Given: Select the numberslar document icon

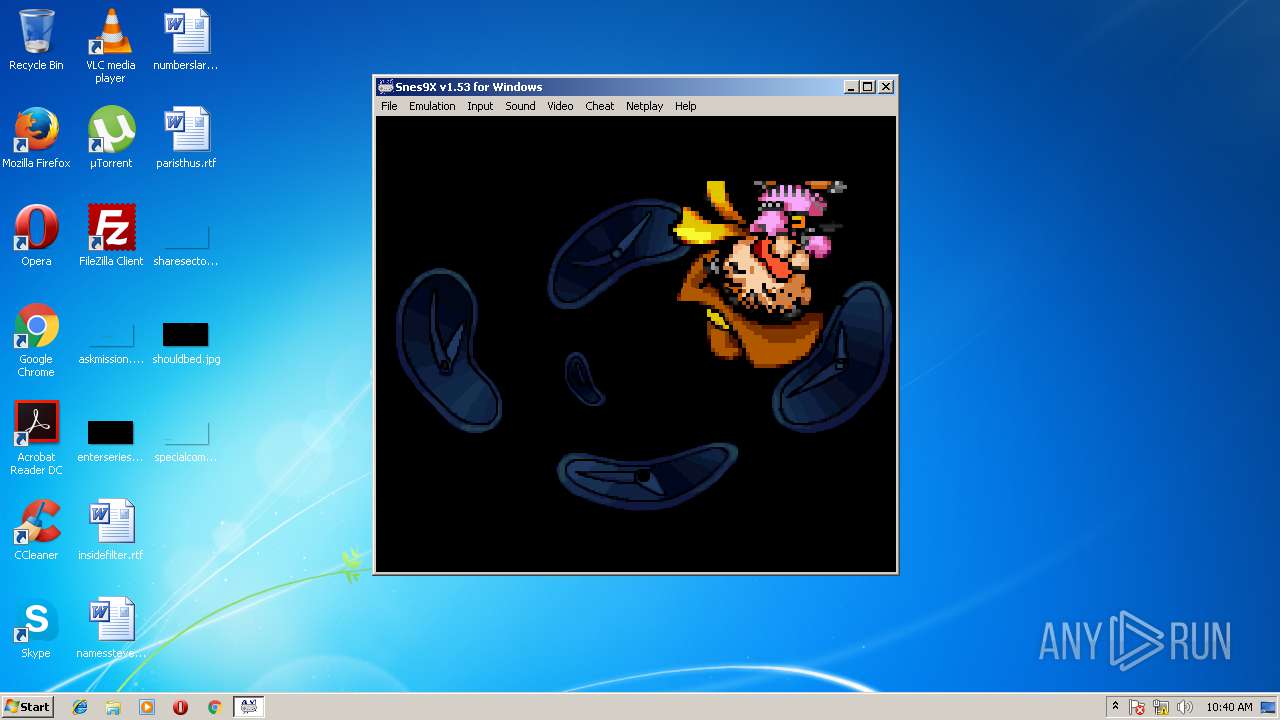Looking at the screenshot, I should (186, 40).
